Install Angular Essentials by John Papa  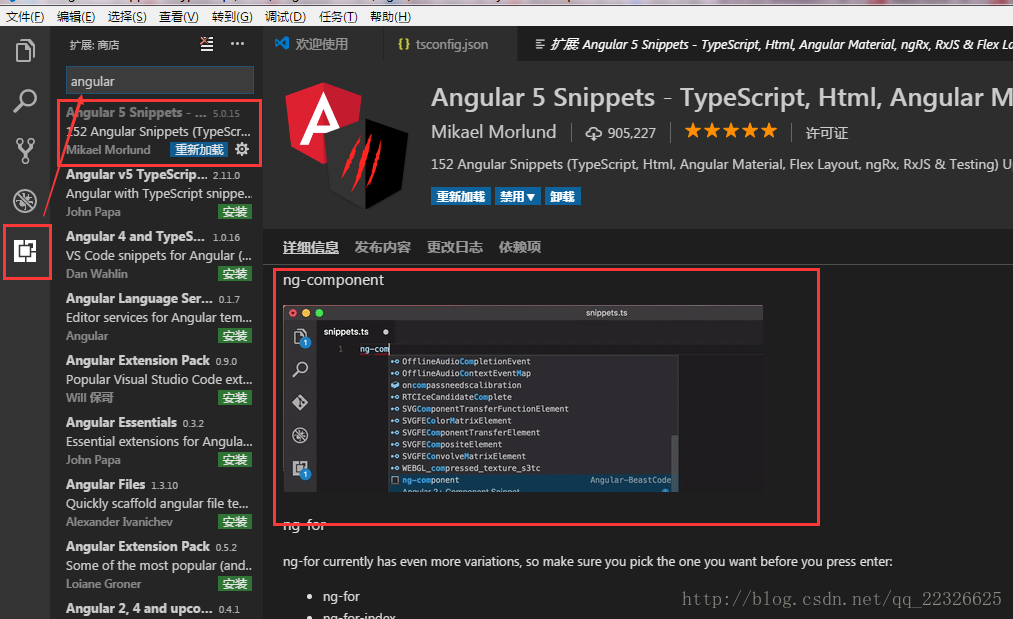(x=235, y=460)
